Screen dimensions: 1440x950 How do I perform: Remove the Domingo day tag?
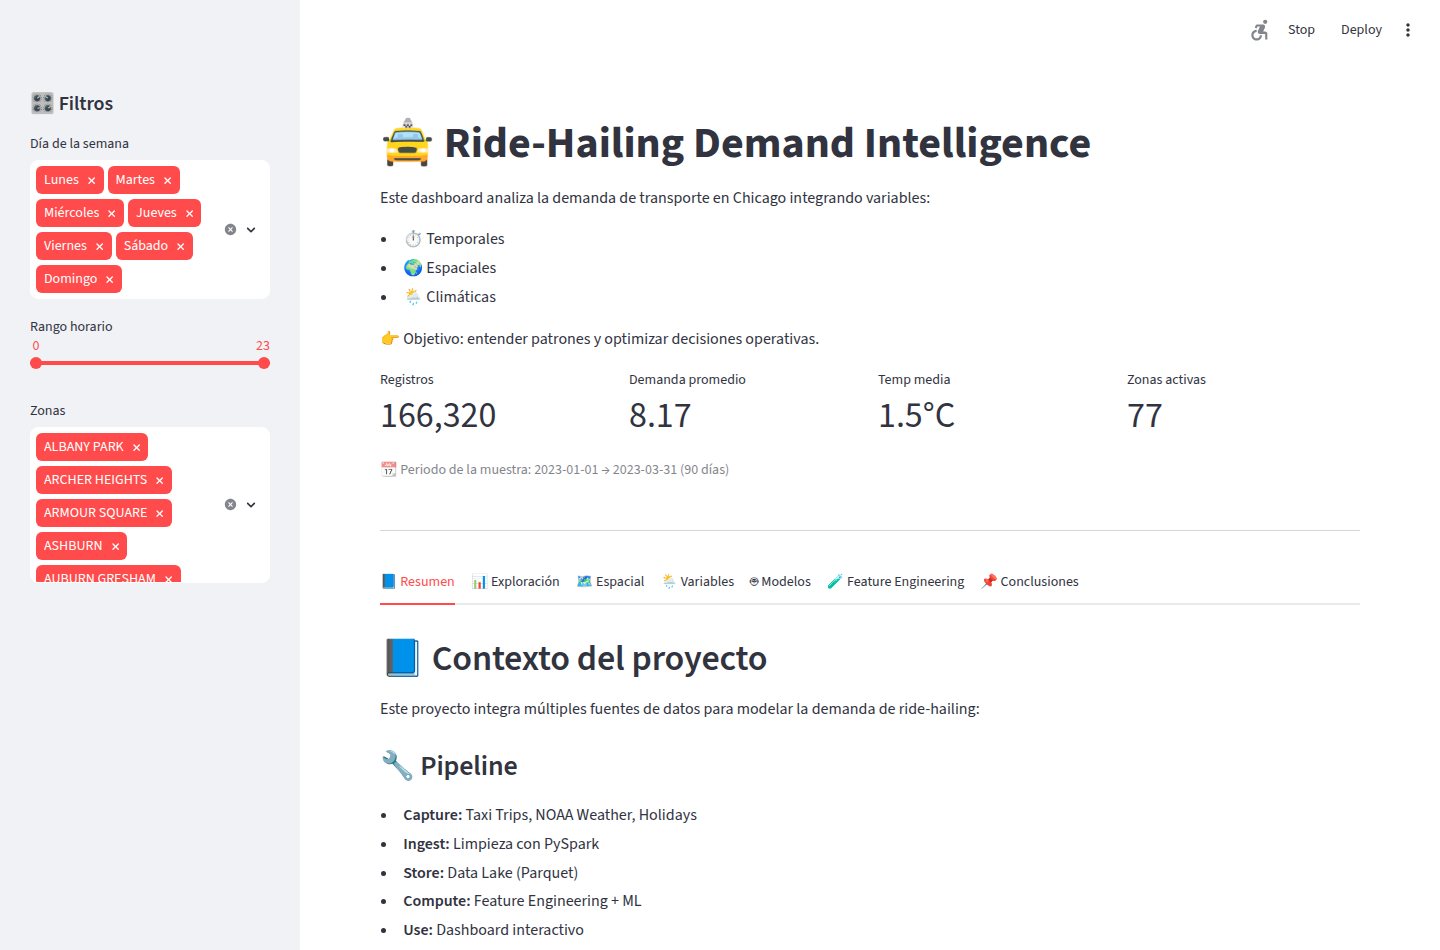109,280
